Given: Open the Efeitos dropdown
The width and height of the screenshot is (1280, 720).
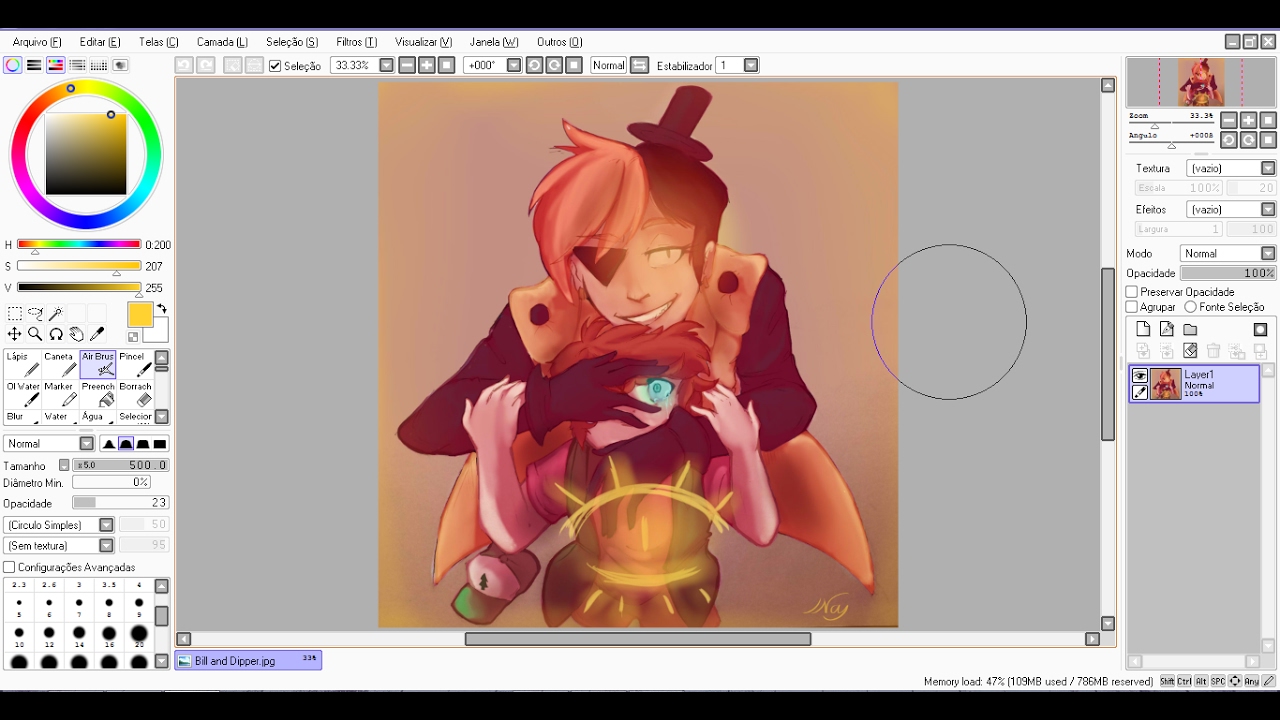Looking at the screenshot, I should pos(1268,209).
